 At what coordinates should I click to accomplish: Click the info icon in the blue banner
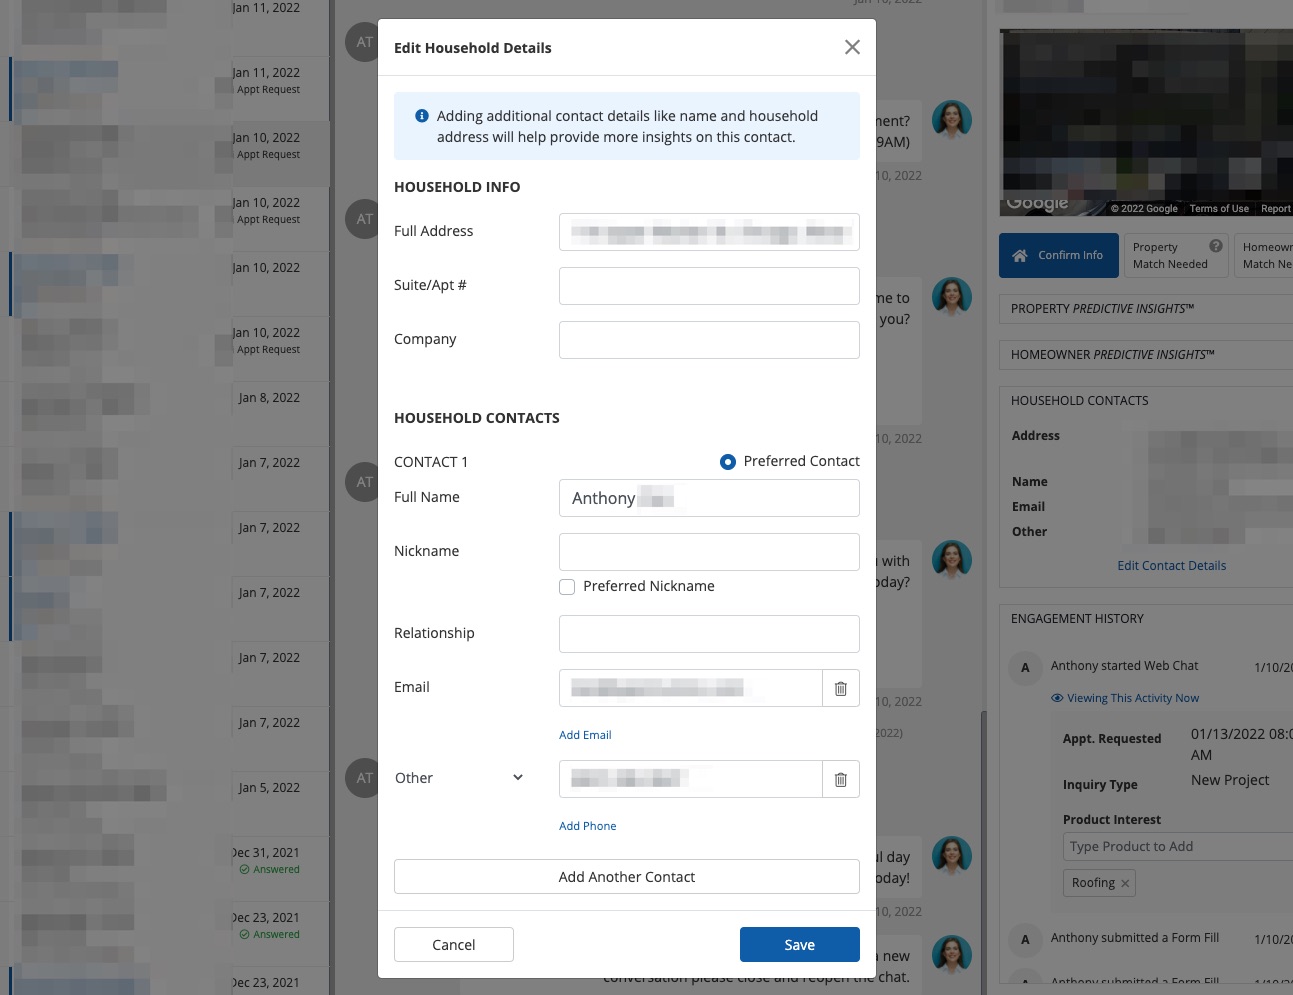point(422,116)
